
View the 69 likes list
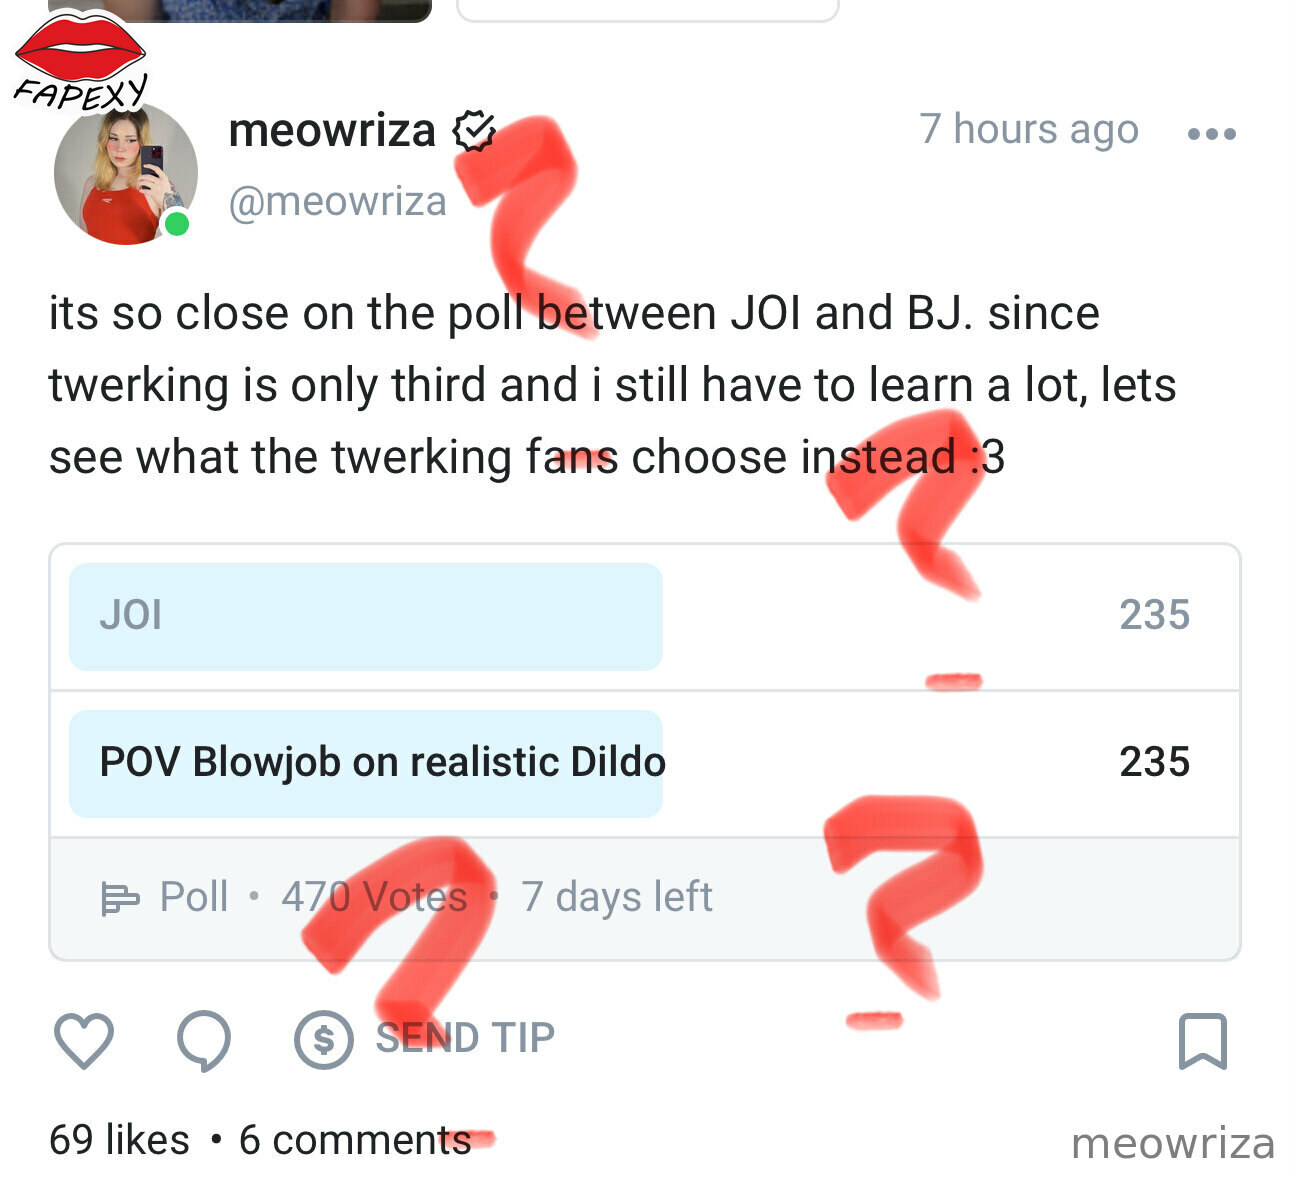tap(119, 1140)
